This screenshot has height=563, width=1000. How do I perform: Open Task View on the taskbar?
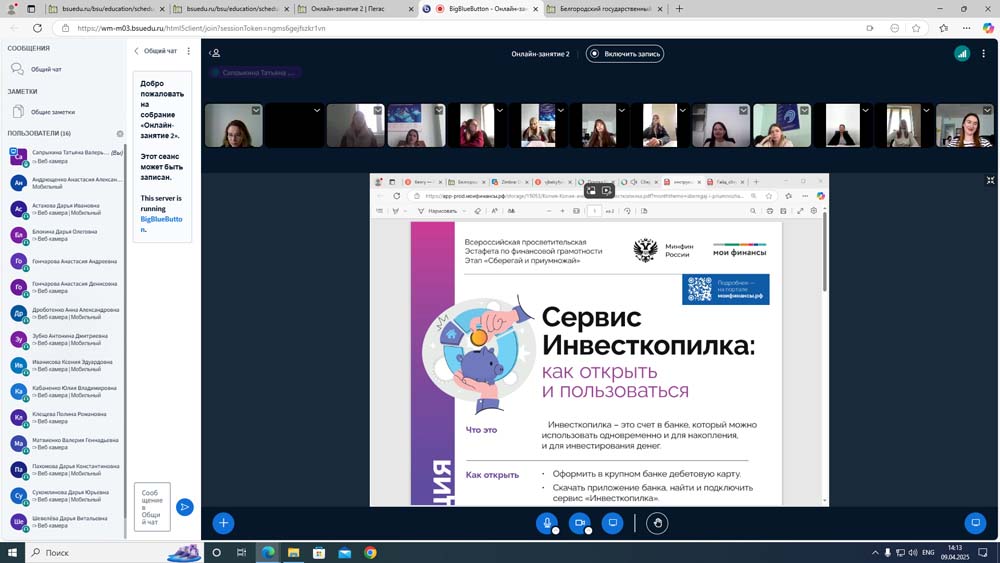point(241,552)
